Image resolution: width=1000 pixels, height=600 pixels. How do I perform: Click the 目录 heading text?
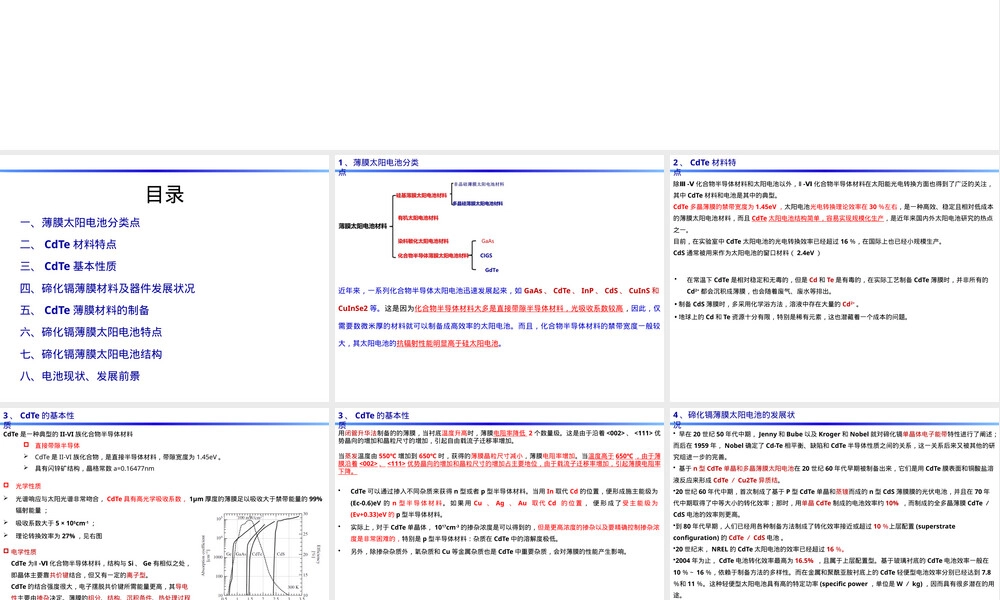[165, 194]
